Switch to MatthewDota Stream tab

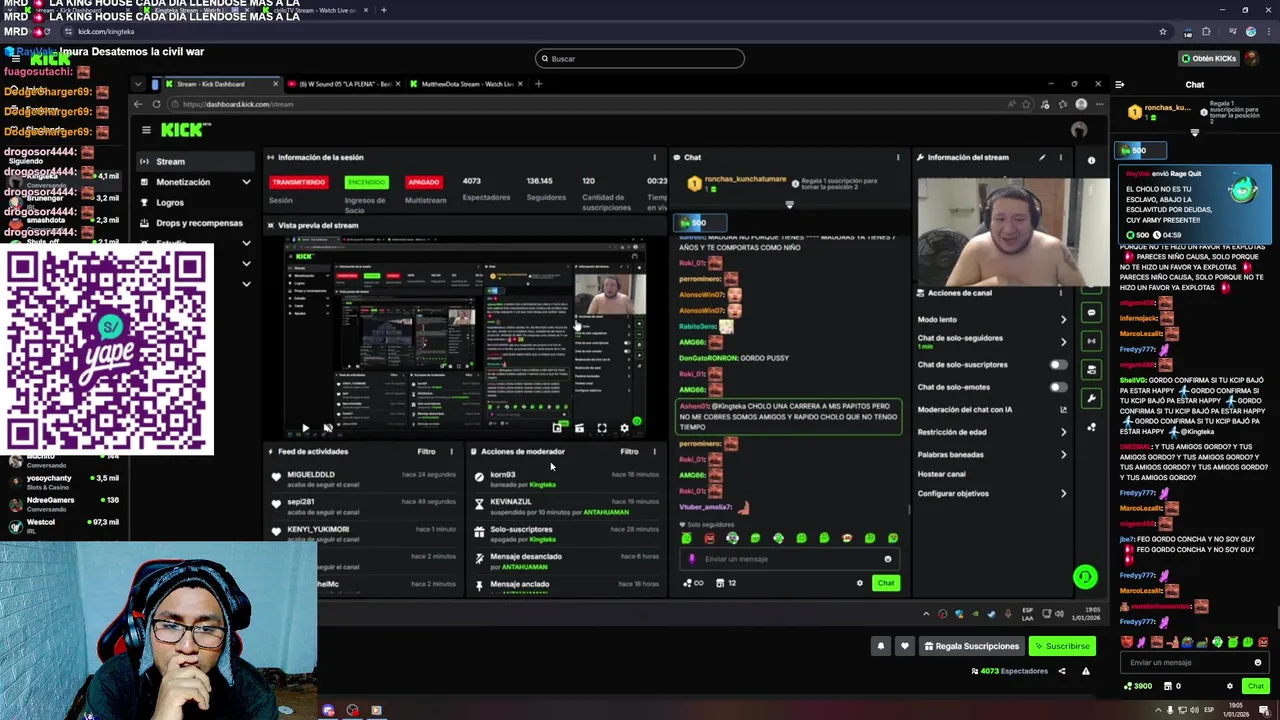(467, 84)
